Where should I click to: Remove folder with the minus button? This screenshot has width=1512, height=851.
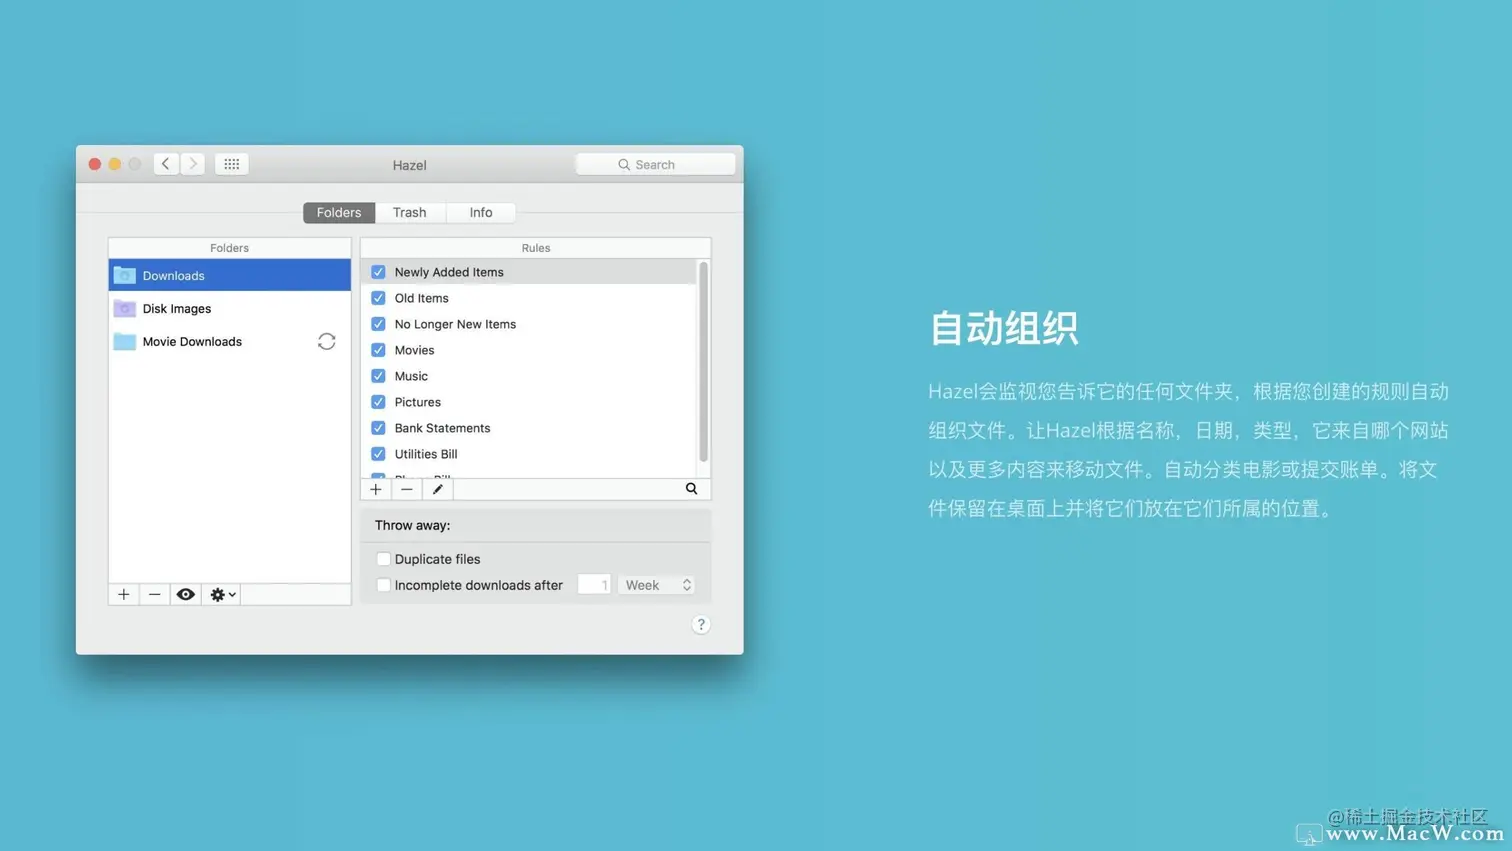tap(154, 594)
